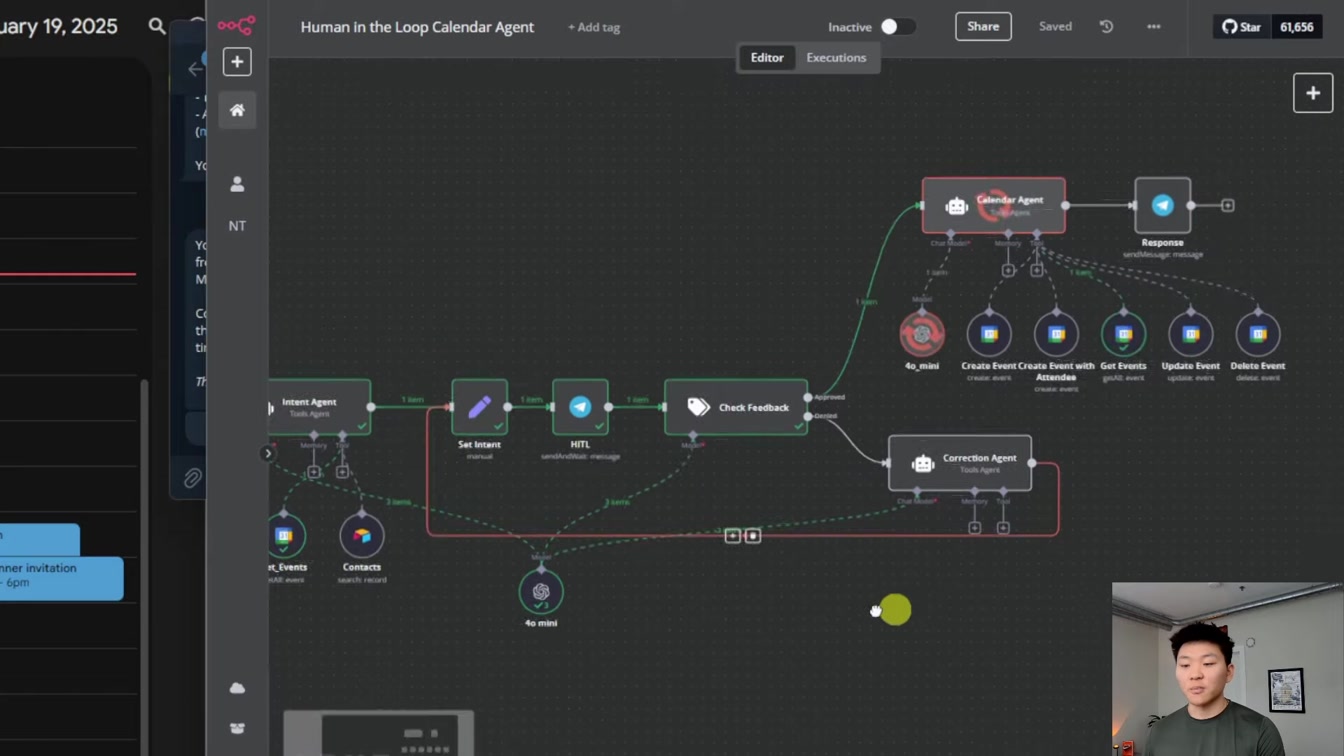Click the cloud icon in sidebar
Image resolution: width=1344 pixels, height=756 pixels.
point(237,688)
